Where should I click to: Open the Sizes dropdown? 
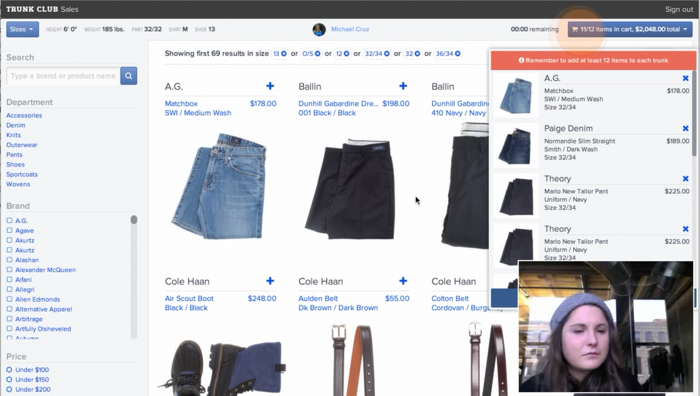(x=22, y=29)
